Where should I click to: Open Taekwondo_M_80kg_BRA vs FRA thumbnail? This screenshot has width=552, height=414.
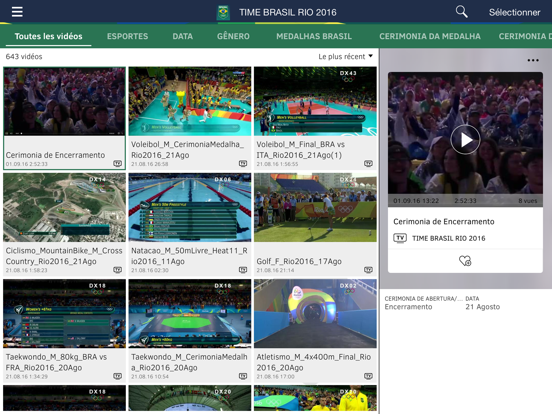click(64, 314)
